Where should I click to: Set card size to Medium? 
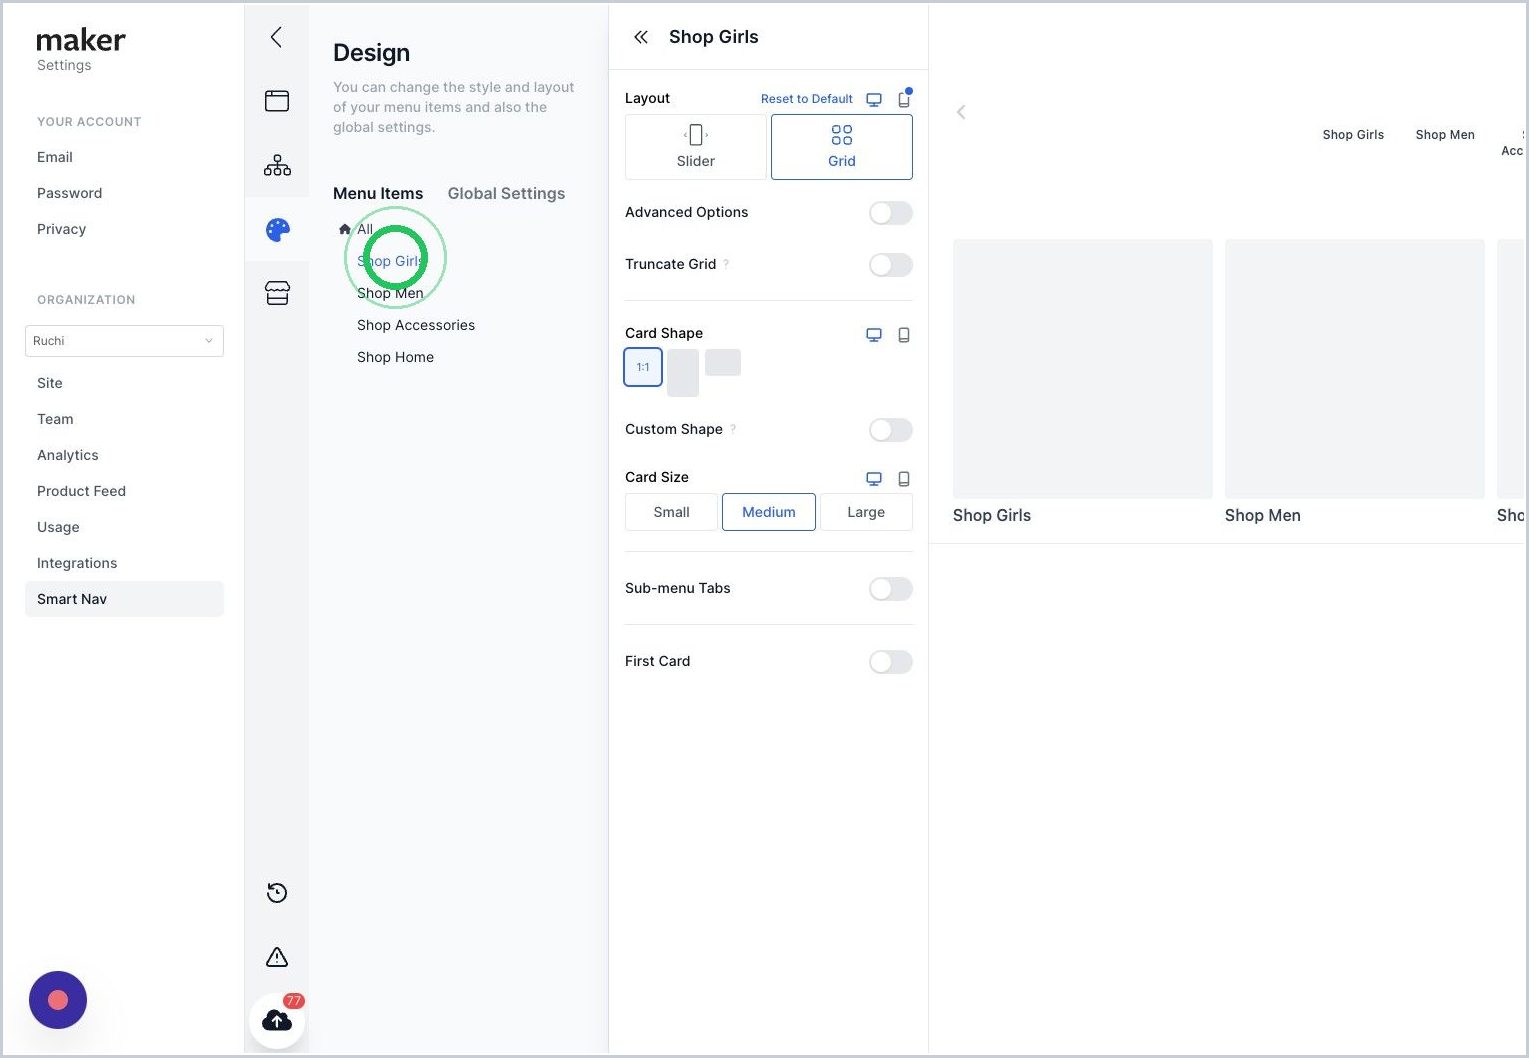pyautogui.click(x=769, y=512)
